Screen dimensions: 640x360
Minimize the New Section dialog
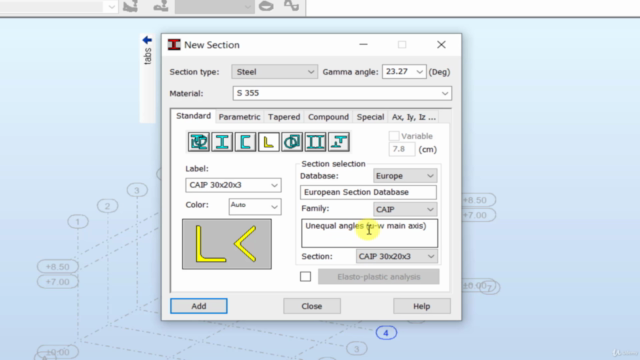tap(363, 45)
